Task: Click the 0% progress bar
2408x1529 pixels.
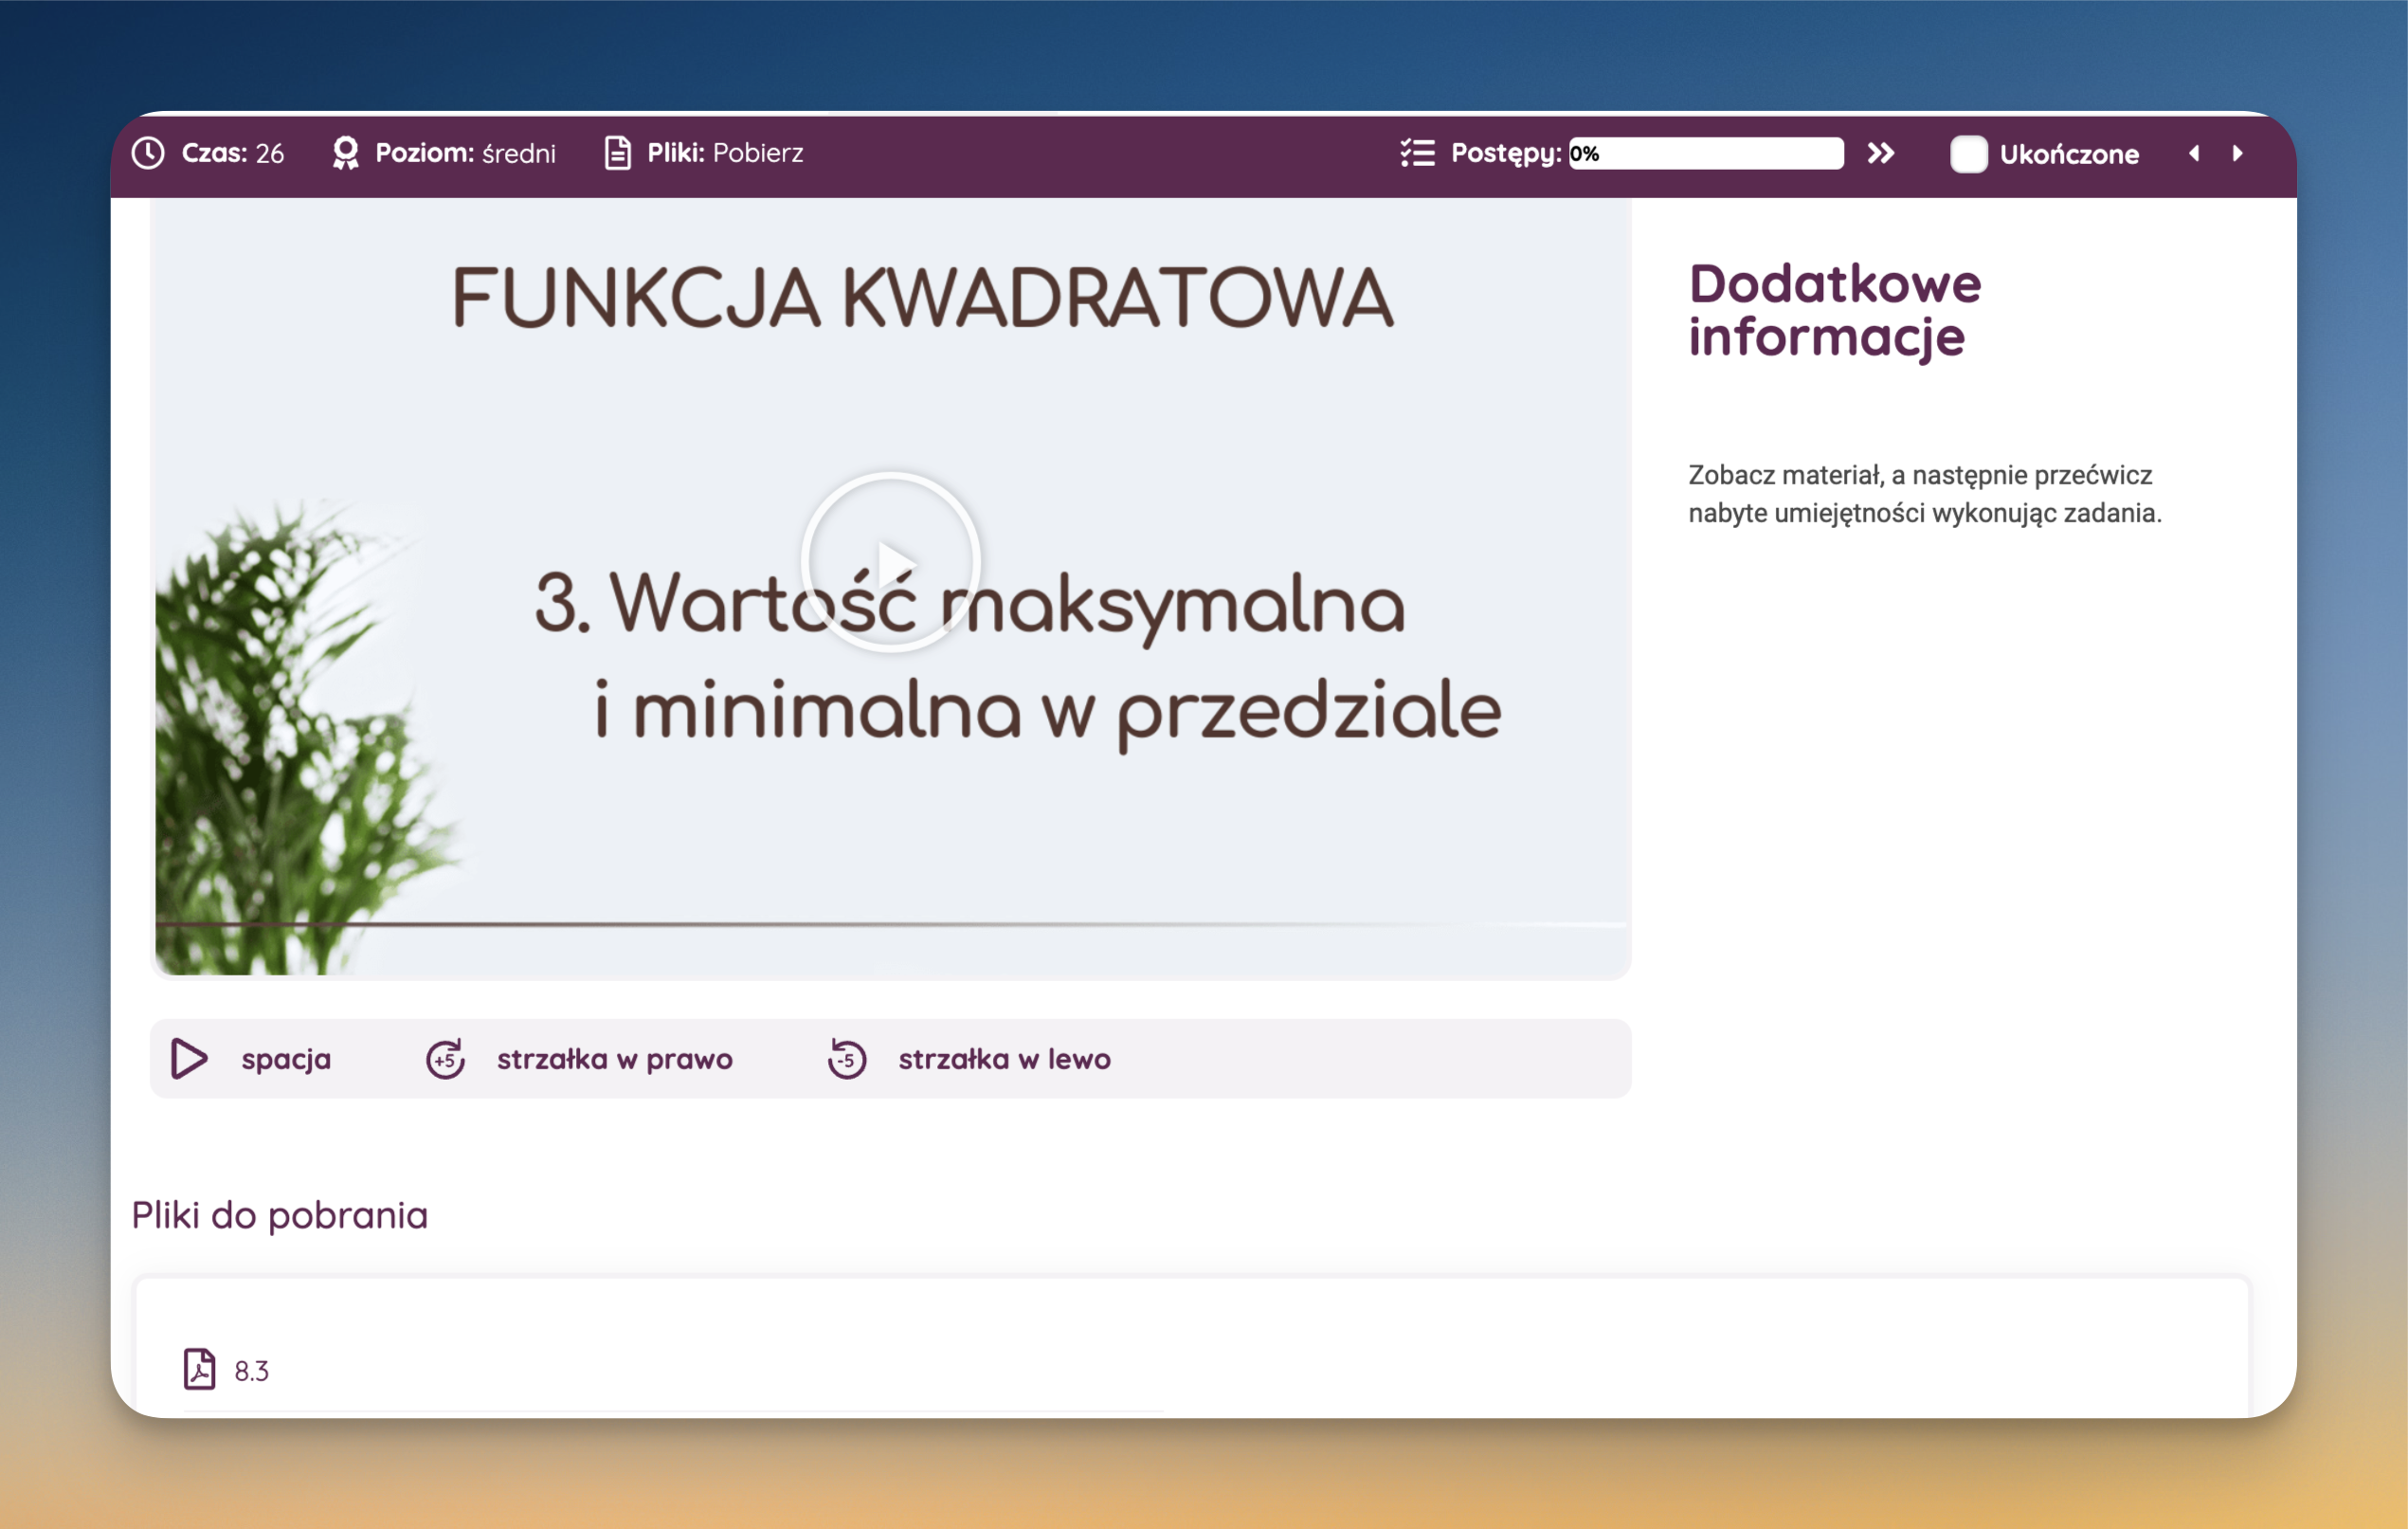Action: point(1705,153)
